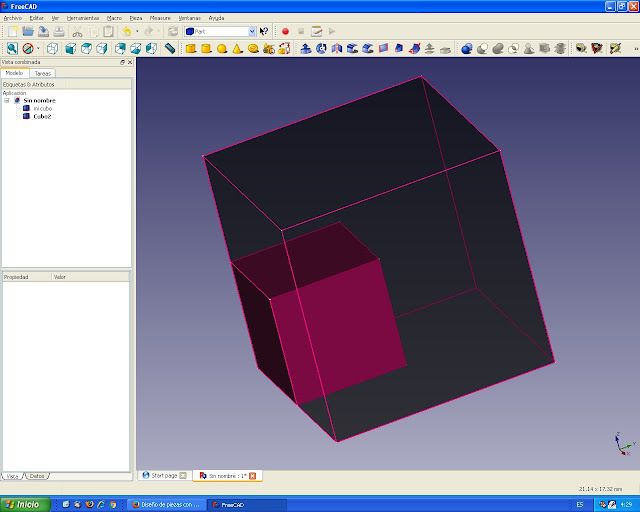The image size is (640, 512).
Task: Open the macro editor notepad icon
Action: pyautogui.click(x=316, y=31)
